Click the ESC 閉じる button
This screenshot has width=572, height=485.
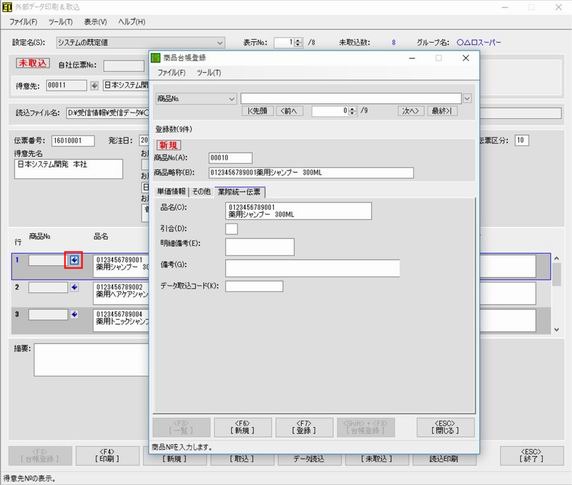[x=445, y=427]
